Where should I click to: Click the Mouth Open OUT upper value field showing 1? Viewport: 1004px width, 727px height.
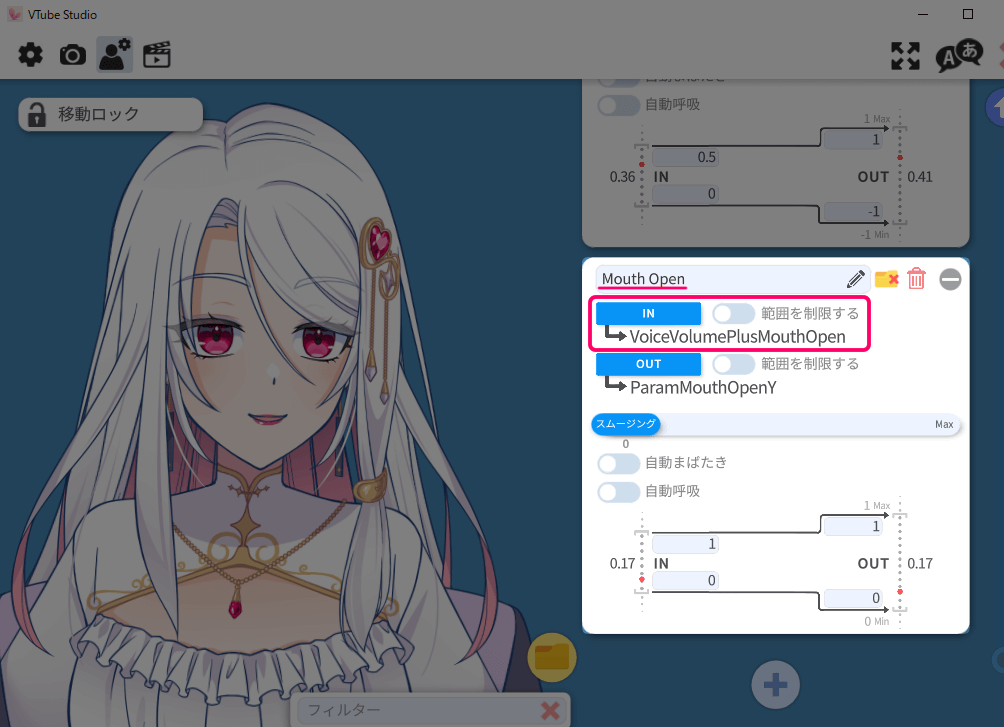[854, 527]
